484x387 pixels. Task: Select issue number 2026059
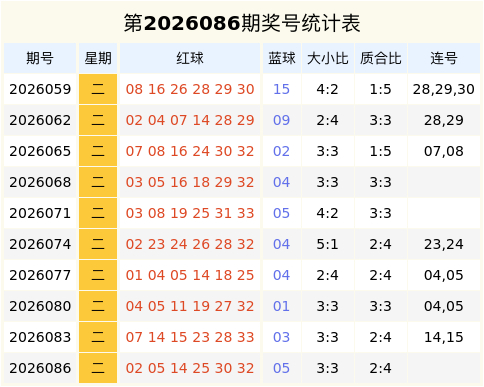pos(40,89)
